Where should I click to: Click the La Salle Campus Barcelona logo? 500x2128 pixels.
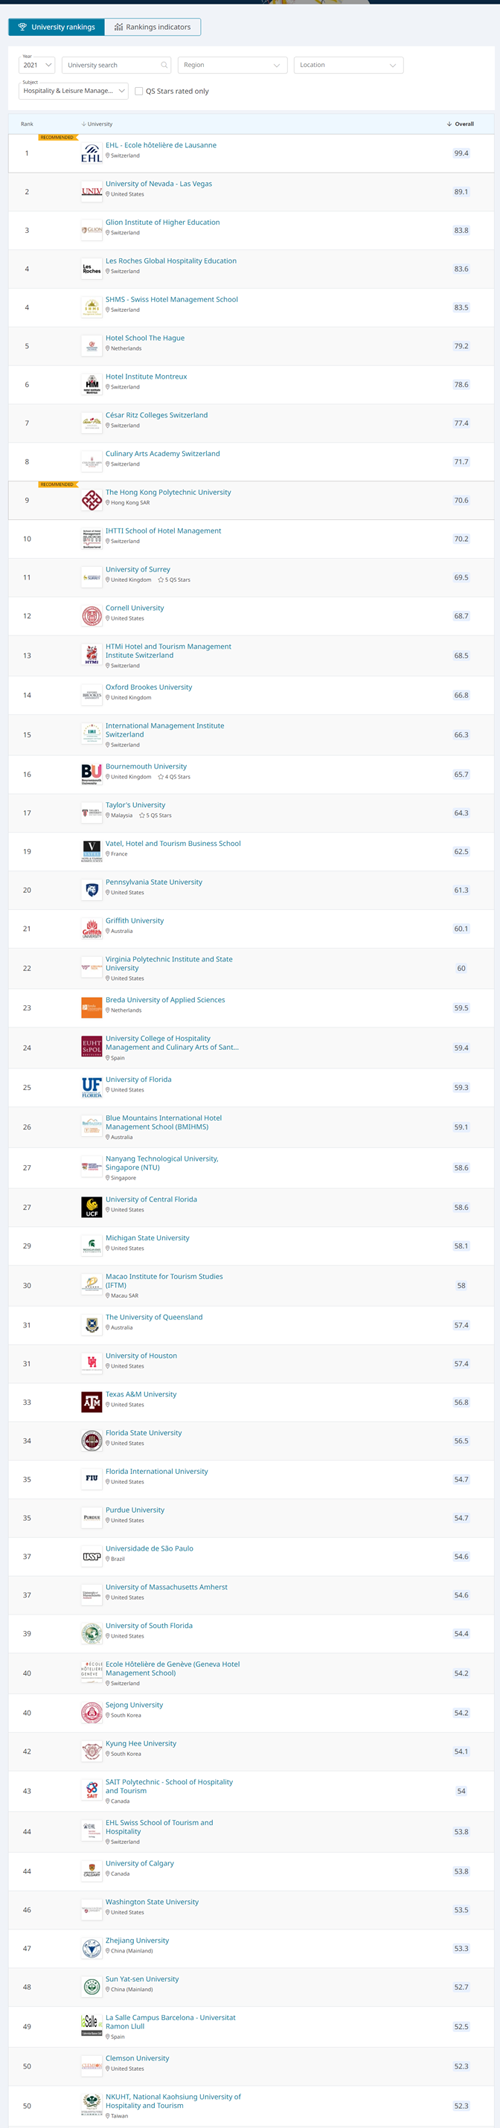92,2026
